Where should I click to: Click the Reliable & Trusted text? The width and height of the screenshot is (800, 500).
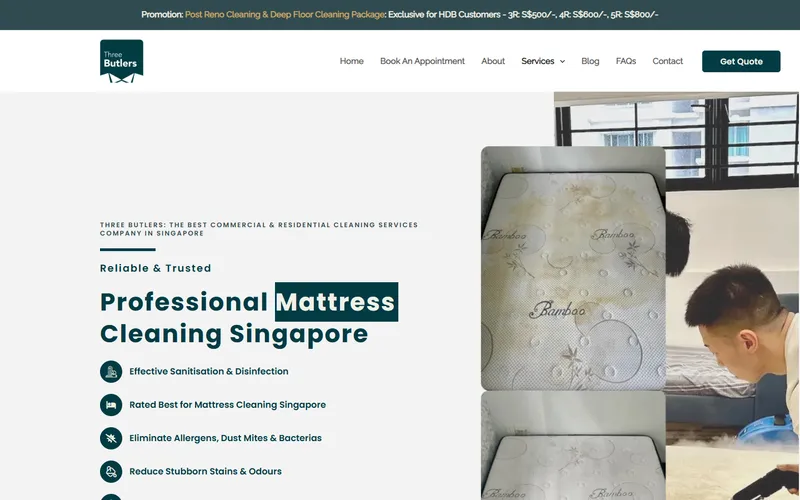click(x=156, y=268)
